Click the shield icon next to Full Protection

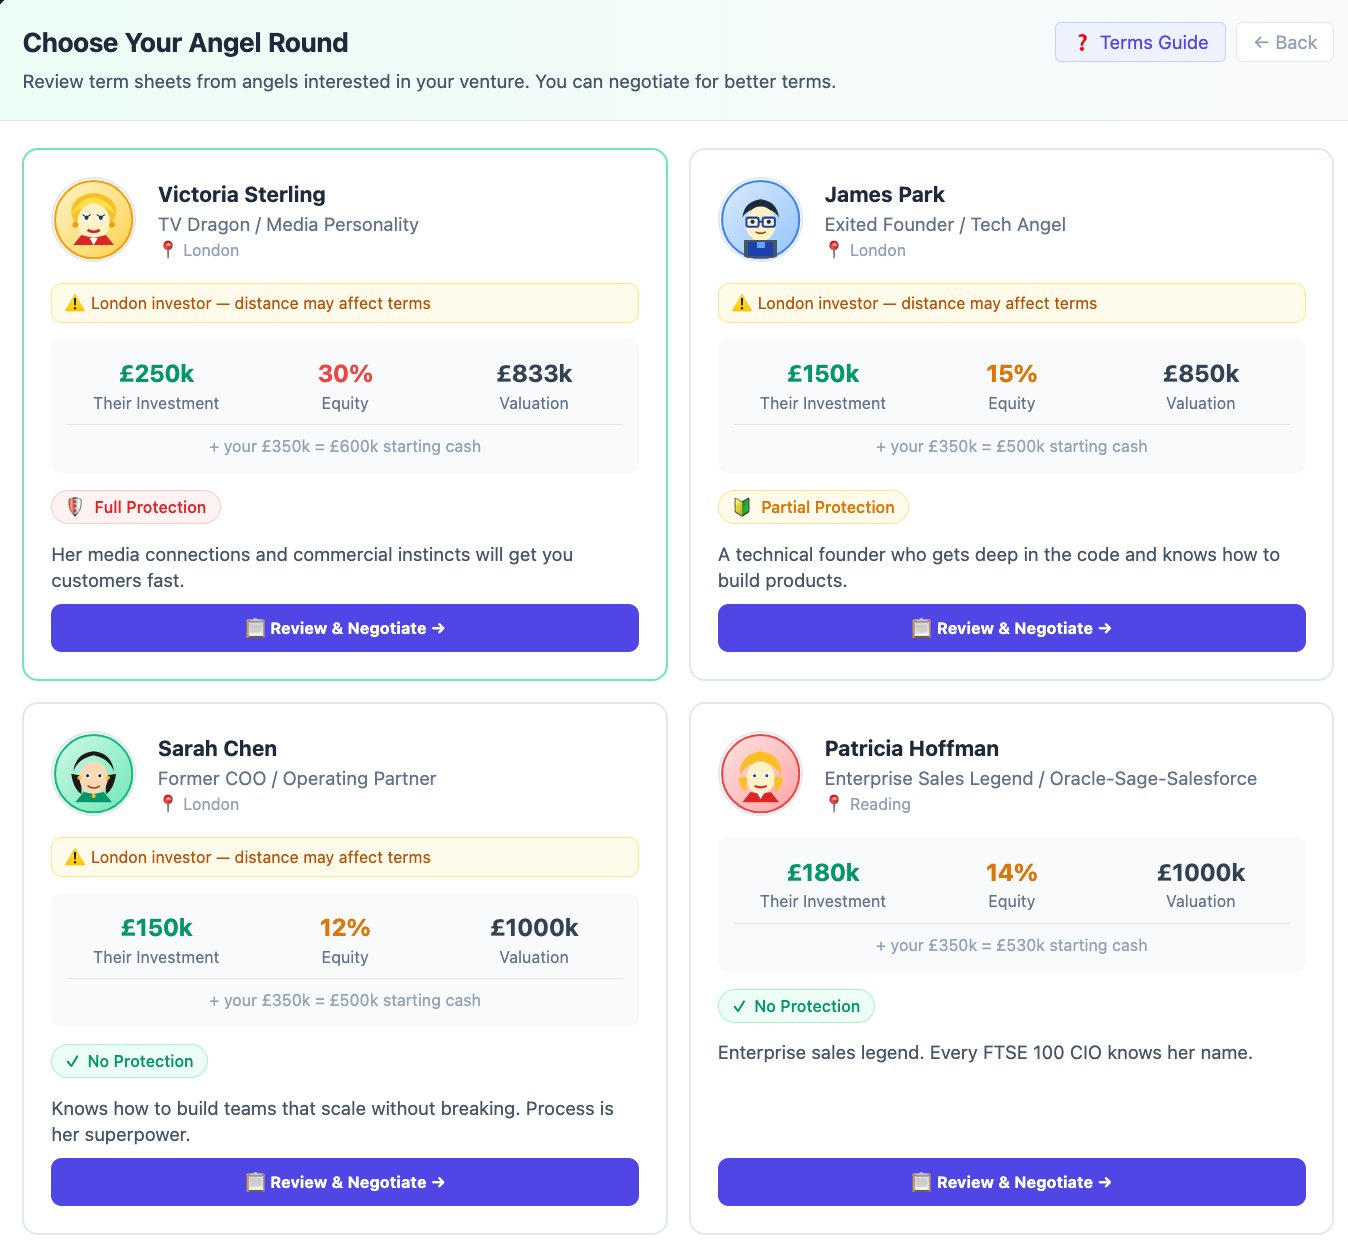pos(73,507)
